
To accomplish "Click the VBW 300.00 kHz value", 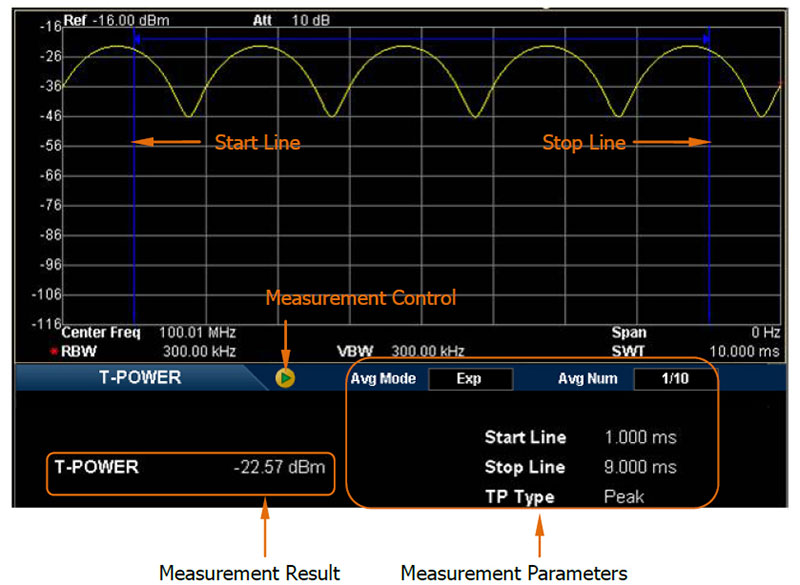I will (x=428, y=351).
